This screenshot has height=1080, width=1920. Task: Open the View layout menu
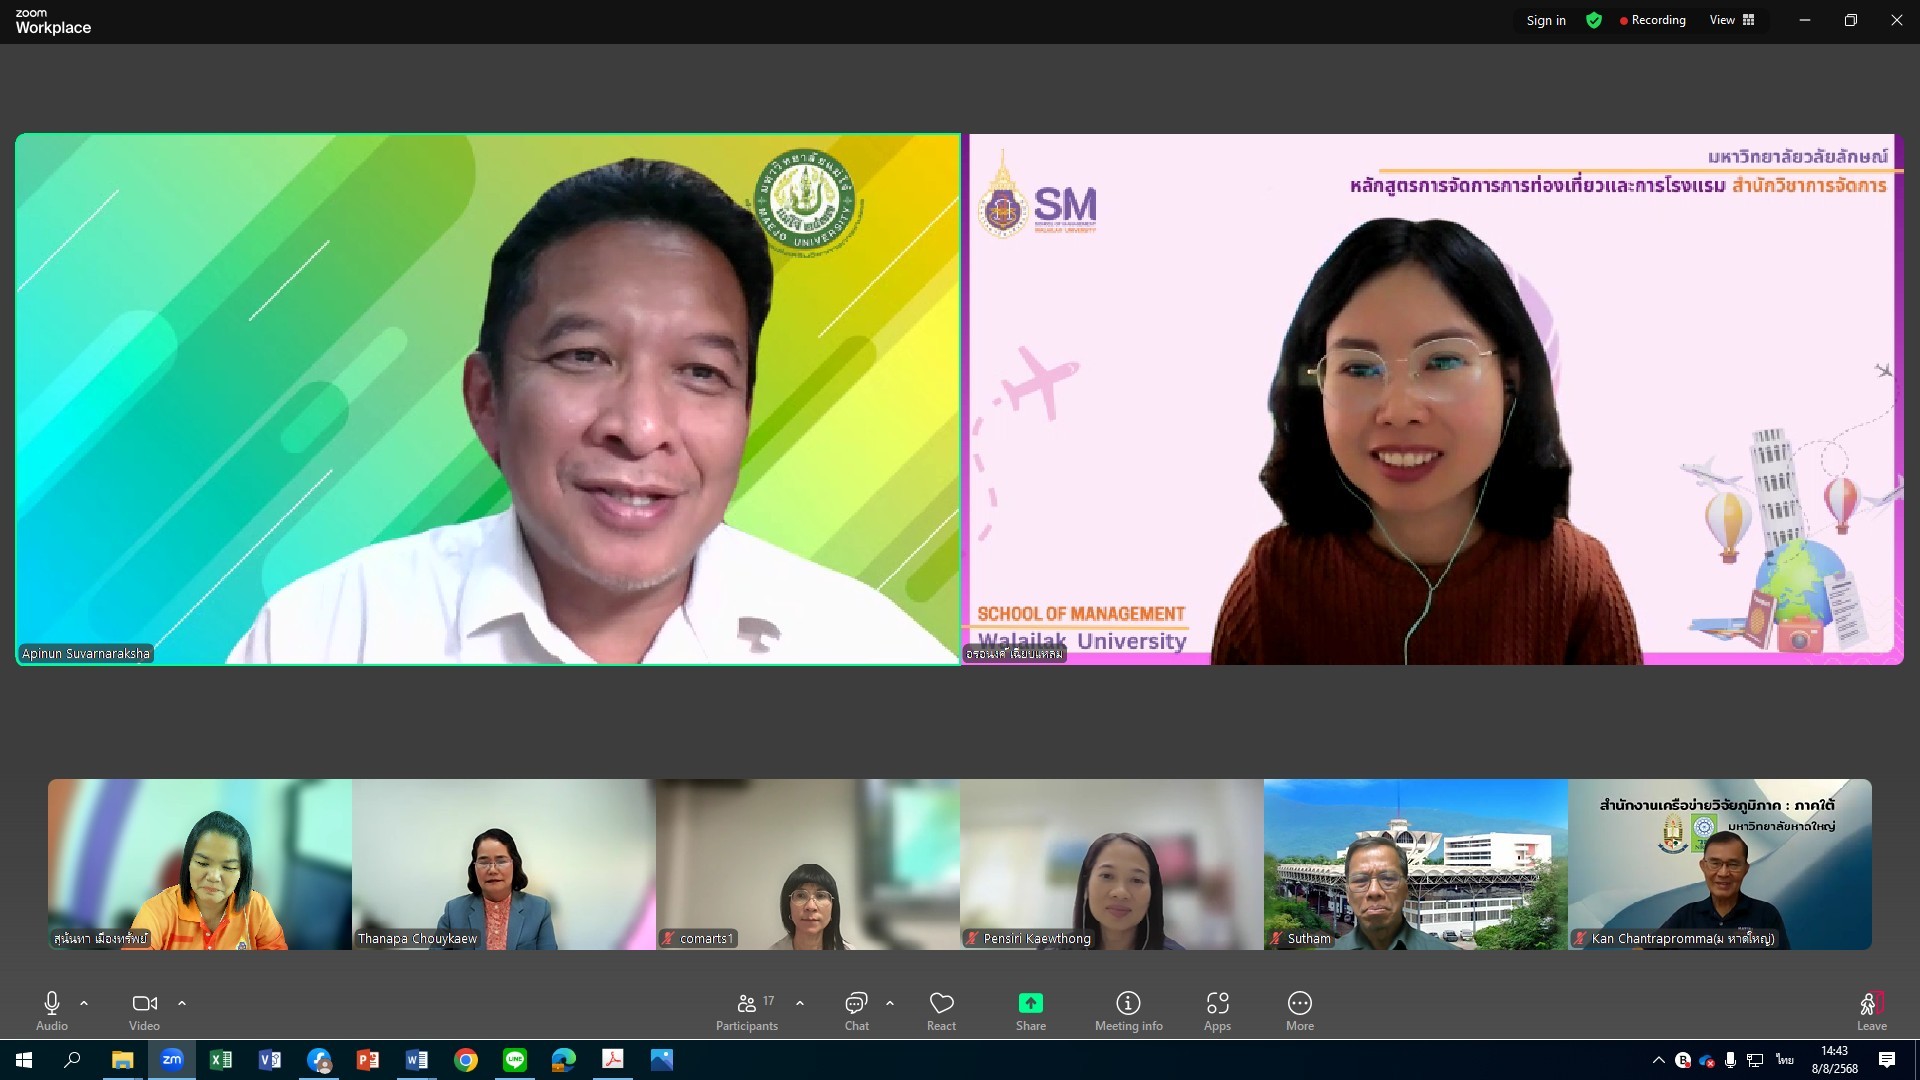pos(1732,20)
